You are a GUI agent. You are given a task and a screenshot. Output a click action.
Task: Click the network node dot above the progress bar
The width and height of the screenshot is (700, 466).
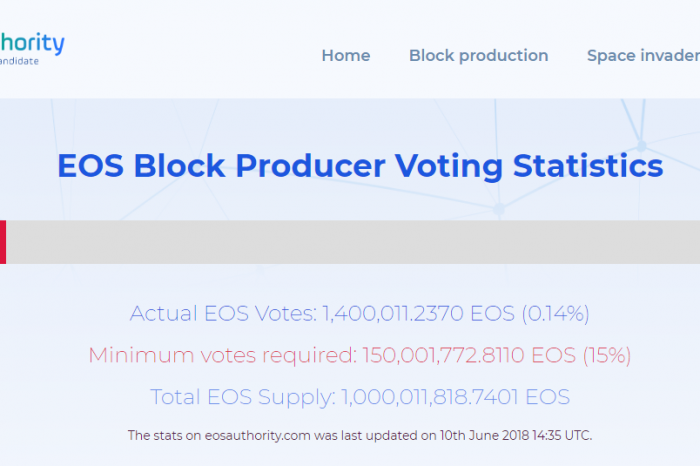click(x=499, y=209)
